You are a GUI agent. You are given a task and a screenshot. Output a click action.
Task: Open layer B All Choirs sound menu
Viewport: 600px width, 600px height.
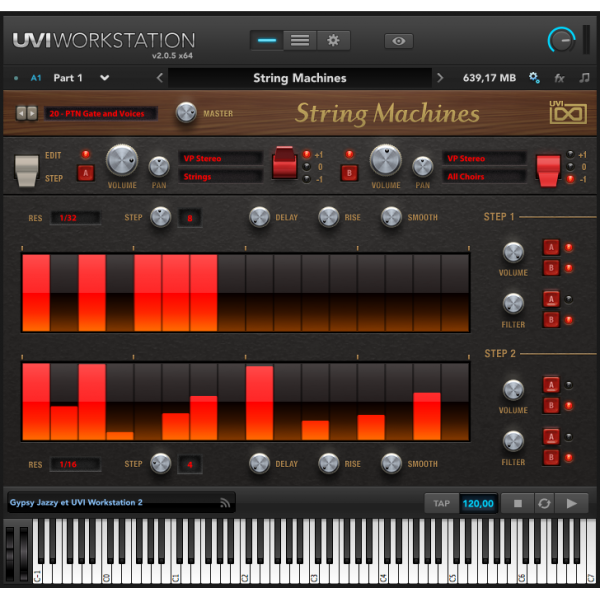(x=484, y=176)
